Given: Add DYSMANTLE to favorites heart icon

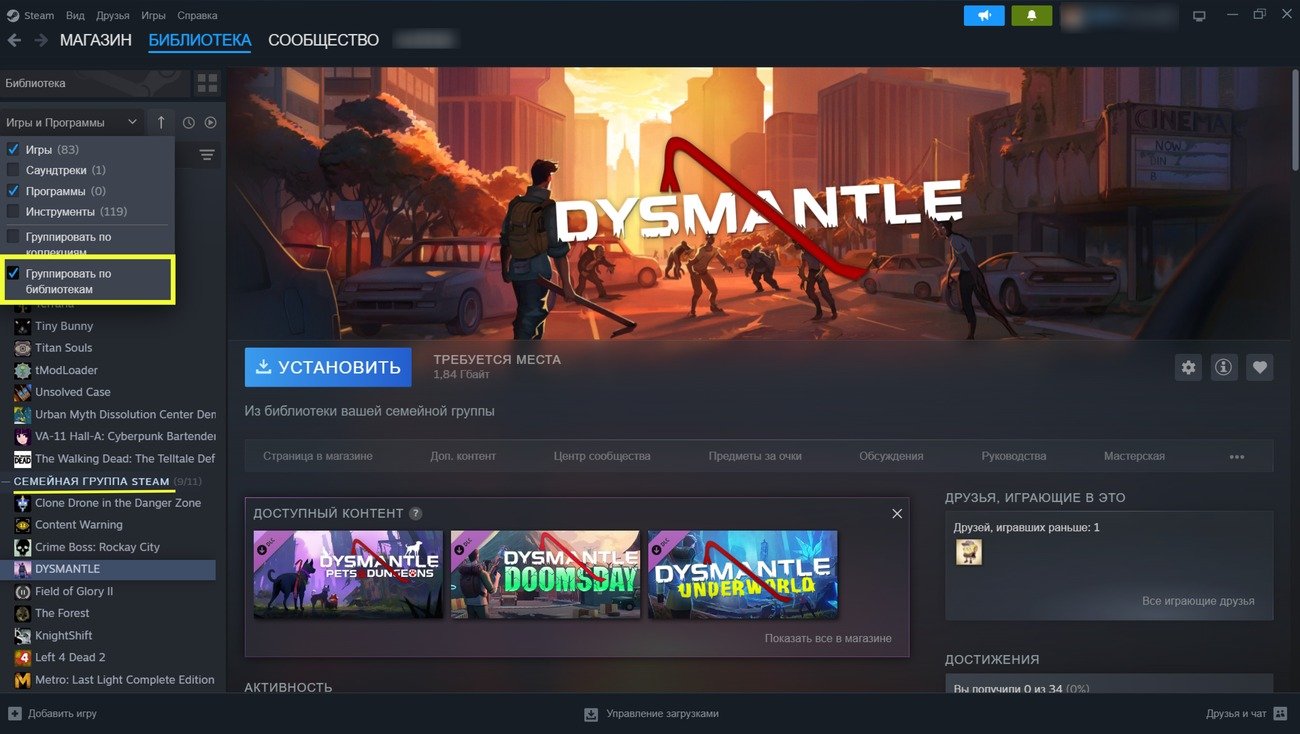Looking at the screenshot, I should (1259, 367).
